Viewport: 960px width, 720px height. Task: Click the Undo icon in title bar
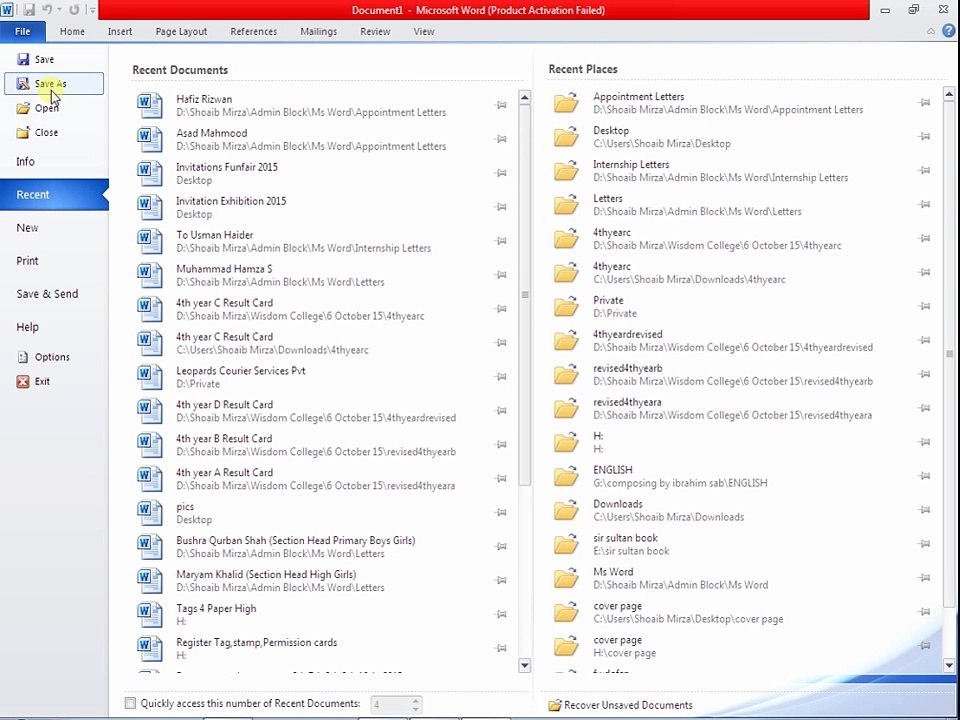47,10
